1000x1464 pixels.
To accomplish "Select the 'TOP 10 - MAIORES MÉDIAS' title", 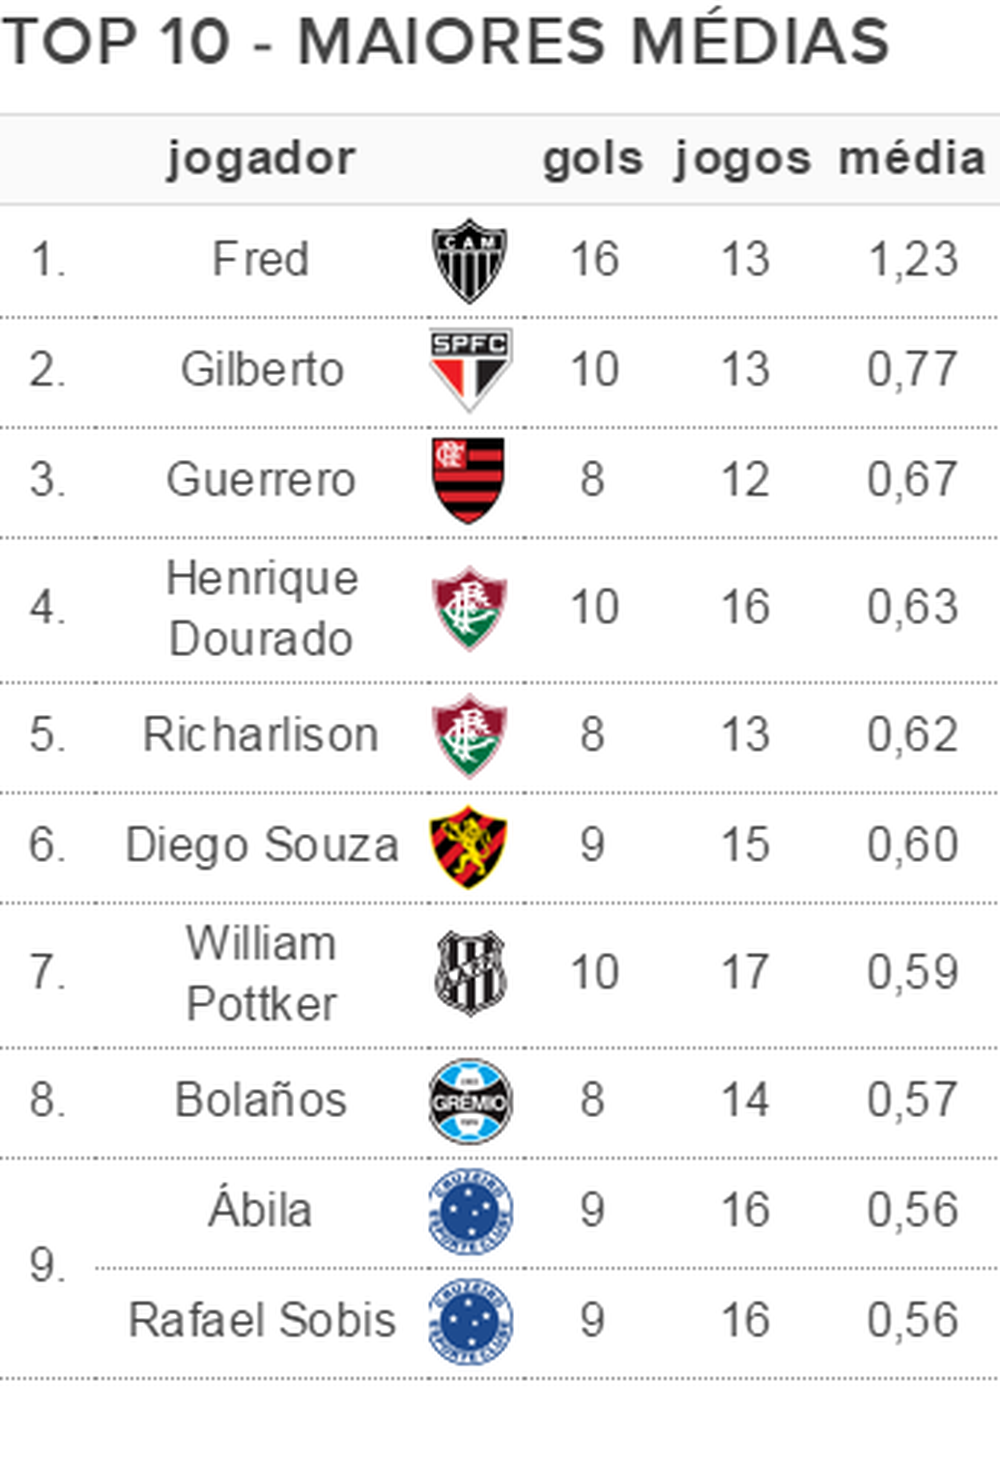I will (x=445, y=42).
